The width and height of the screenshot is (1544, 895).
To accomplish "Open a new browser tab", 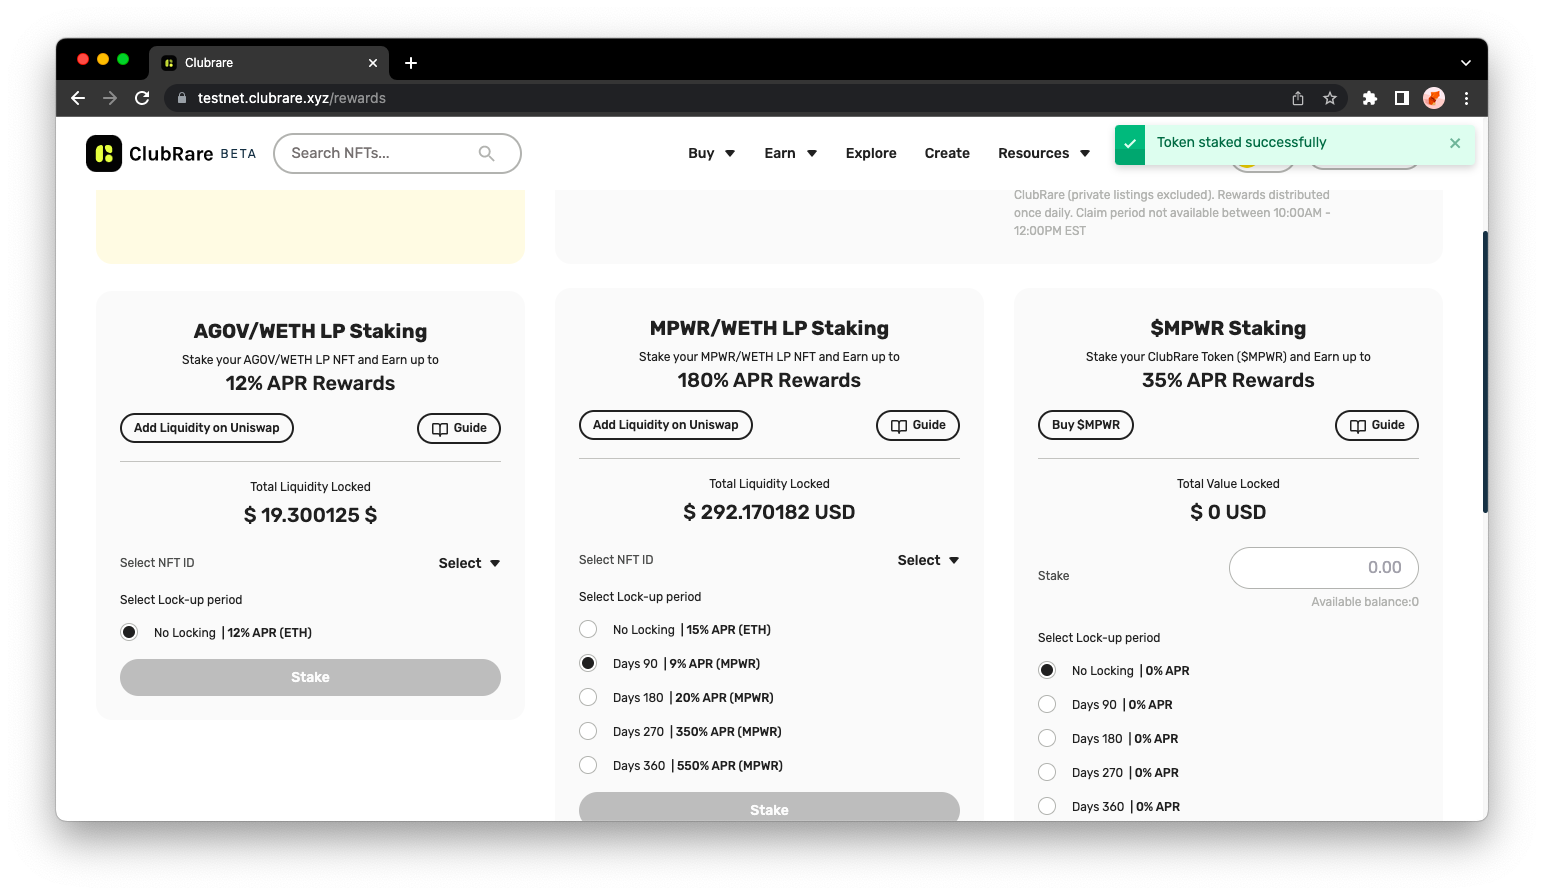I will 411,63.
